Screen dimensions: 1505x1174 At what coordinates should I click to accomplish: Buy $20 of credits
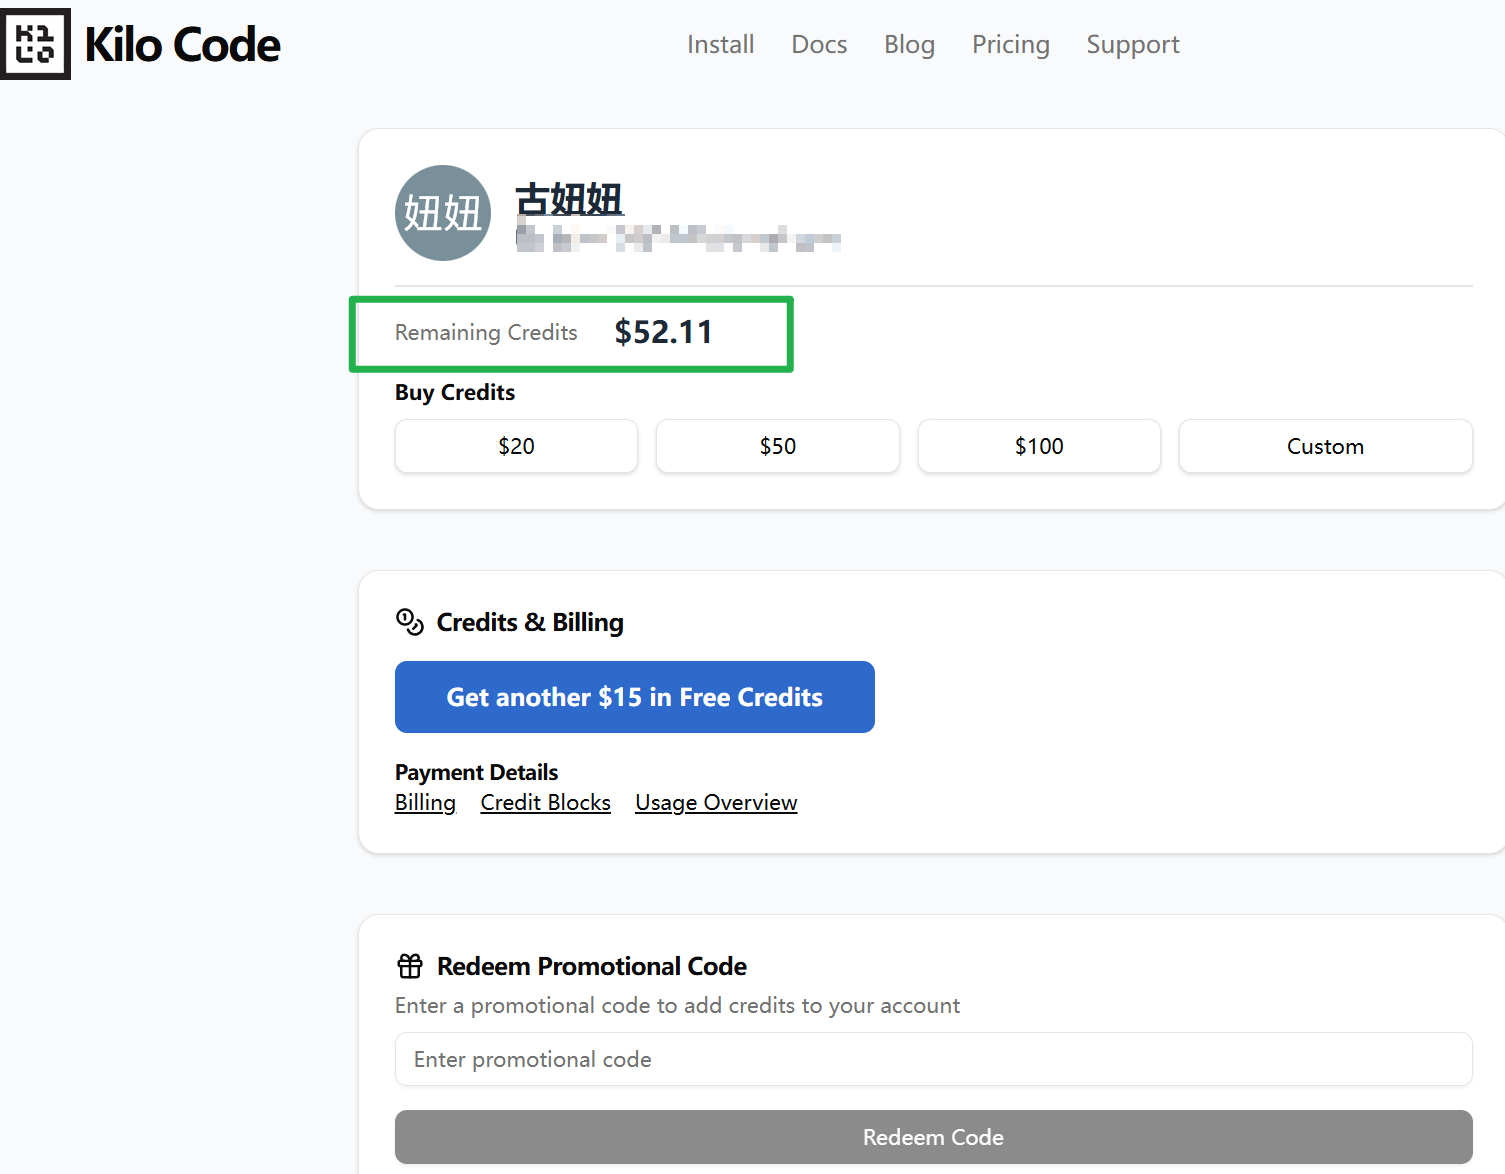point(516,446)
